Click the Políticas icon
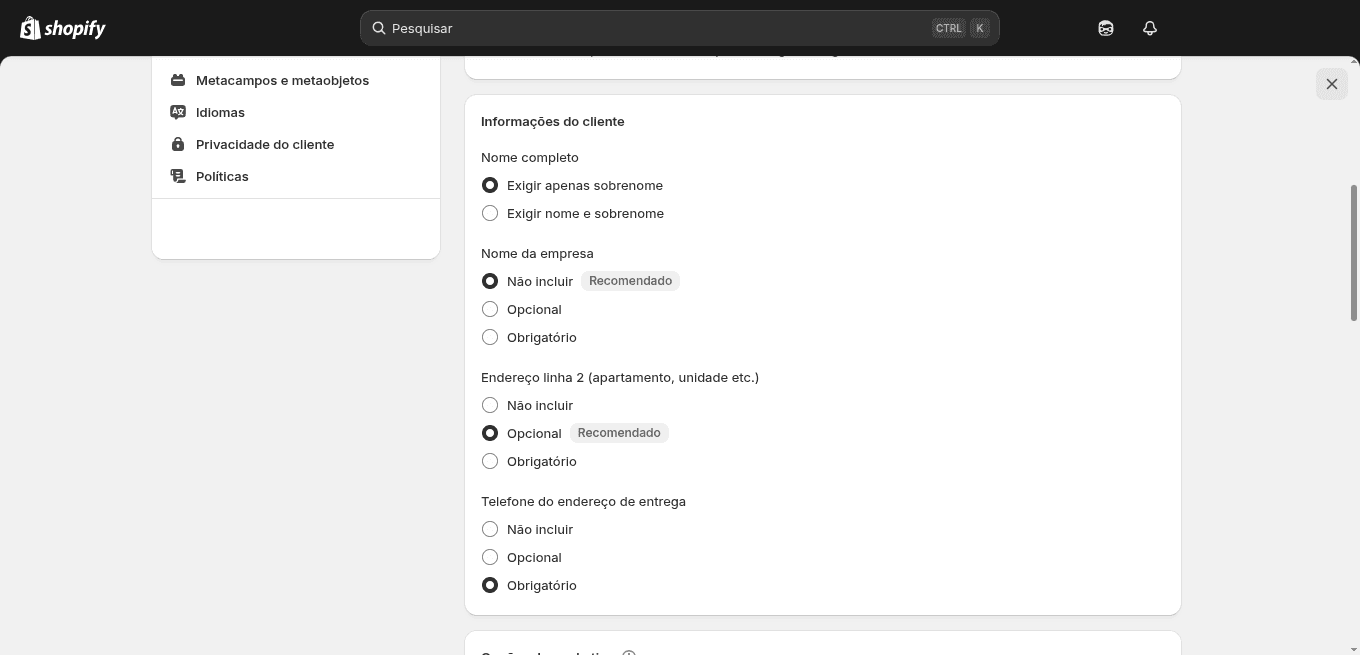Viewport: 1360px width, 655px height. [178, 176]
